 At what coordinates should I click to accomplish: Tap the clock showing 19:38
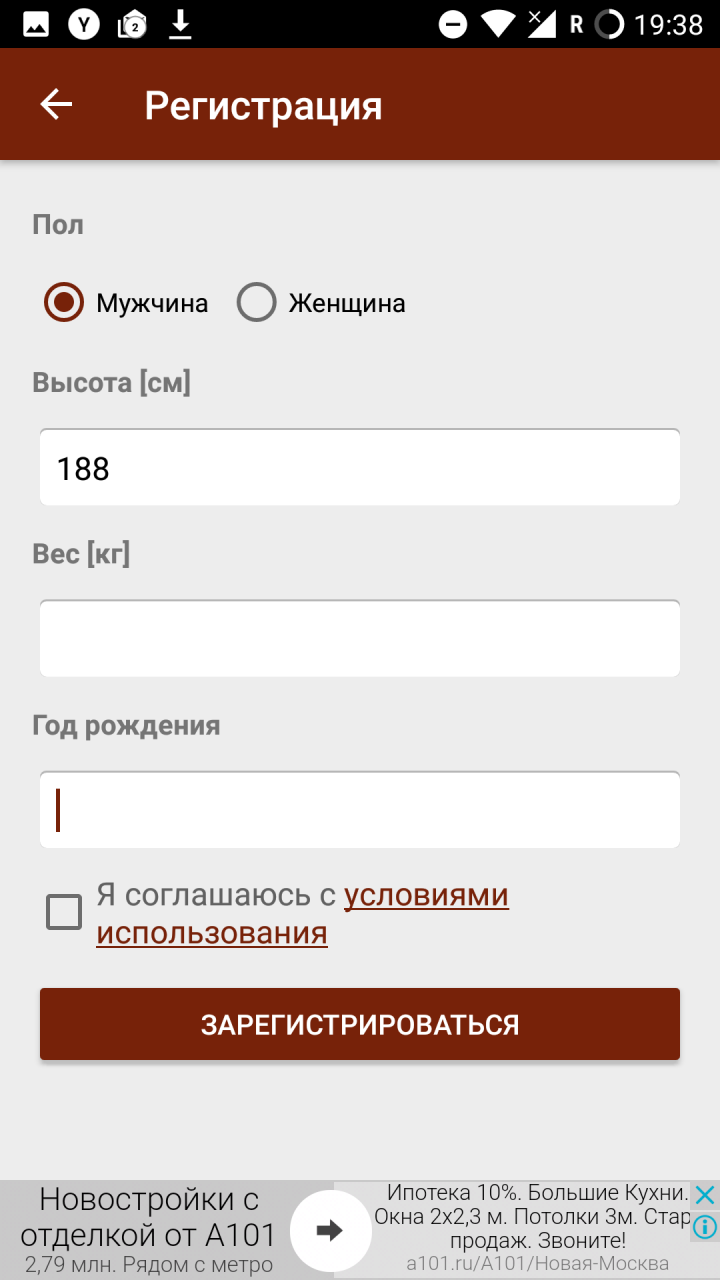[x=668, y=24]
